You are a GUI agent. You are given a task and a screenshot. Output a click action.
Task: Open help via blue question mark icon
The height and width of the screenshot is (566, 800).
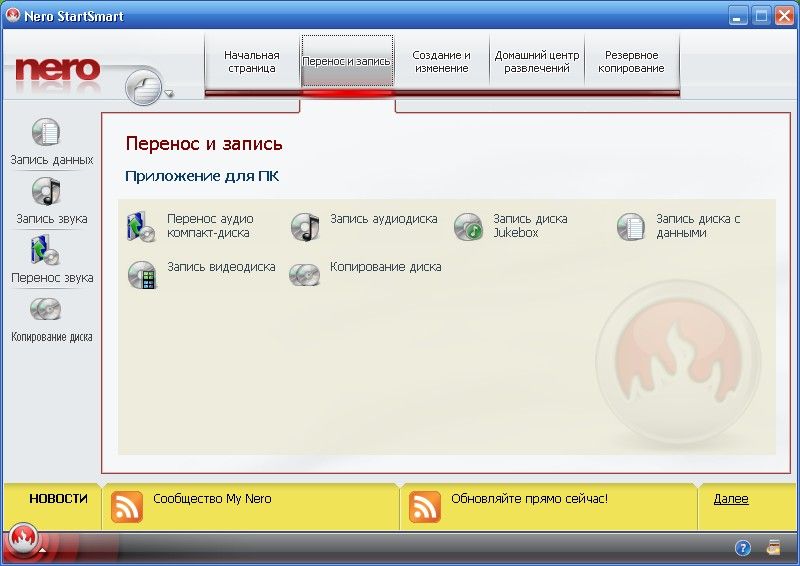coord(743,548)
